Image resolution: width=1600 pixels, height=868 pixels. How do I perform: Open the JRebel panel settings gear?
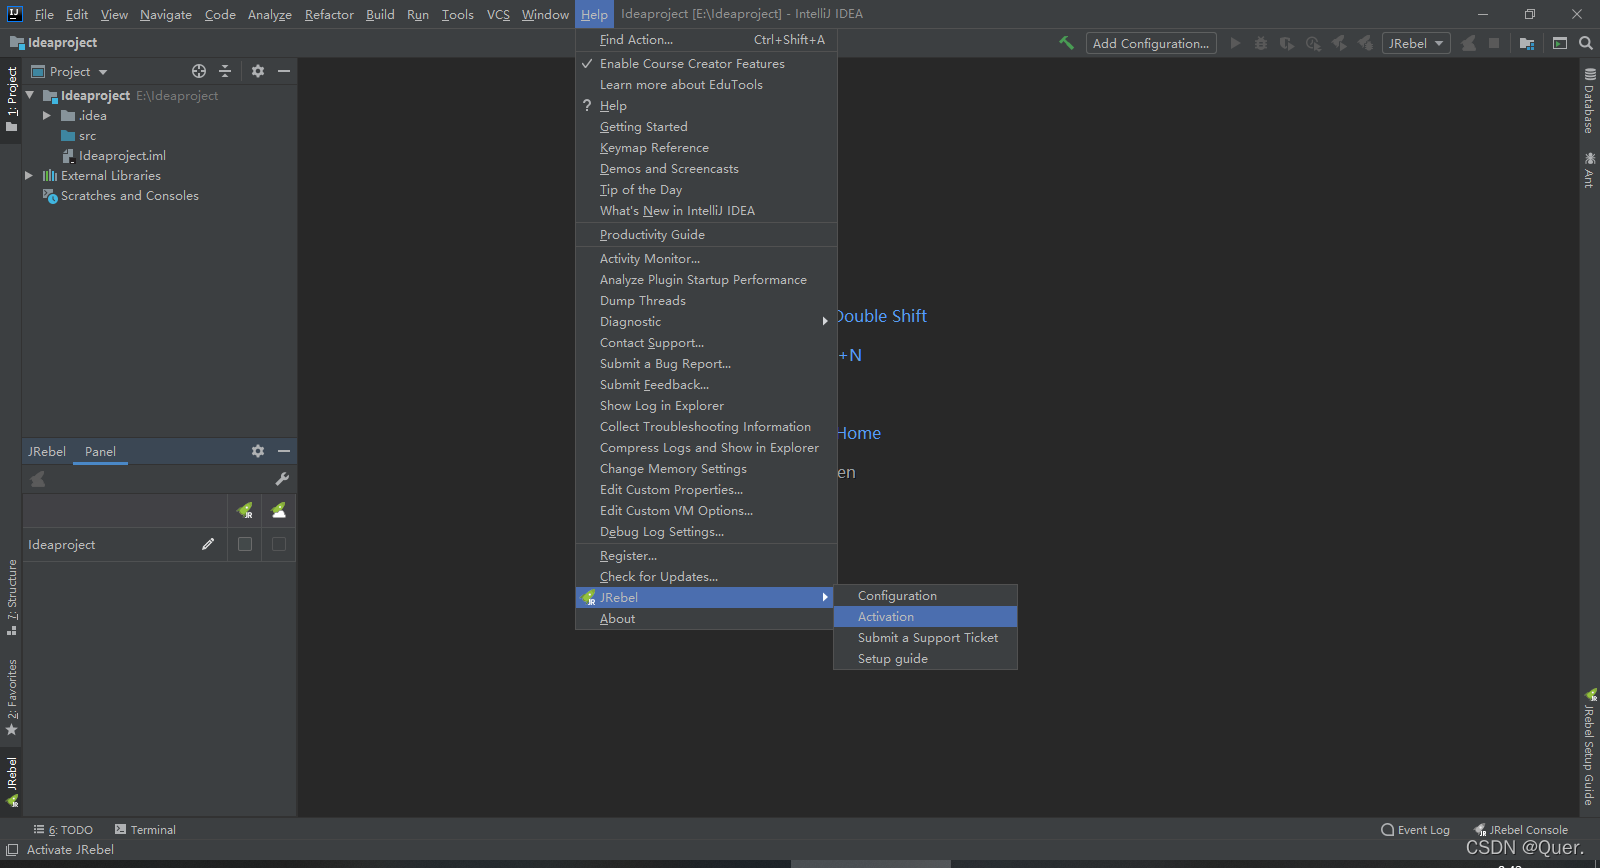[x=258, y=451]
